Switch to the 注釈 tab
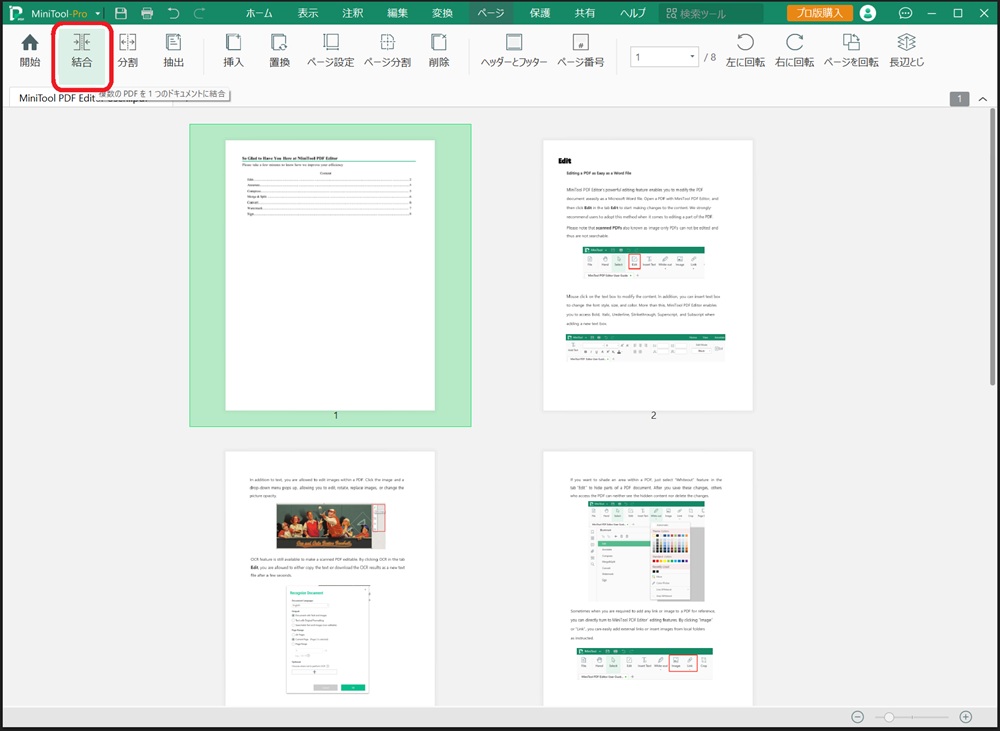The width and height of the screenshot is (1000, 731). pos(352,13)
